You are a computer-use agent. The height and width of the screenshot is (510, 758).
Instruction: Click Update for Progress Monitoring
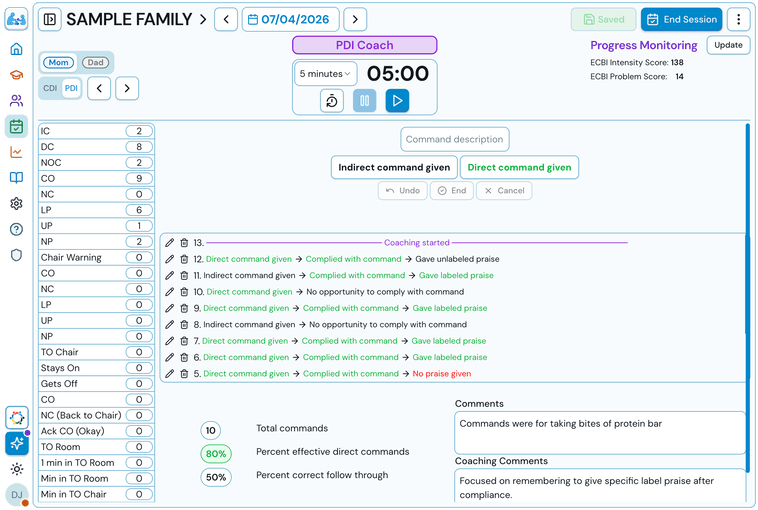[728, 45]
